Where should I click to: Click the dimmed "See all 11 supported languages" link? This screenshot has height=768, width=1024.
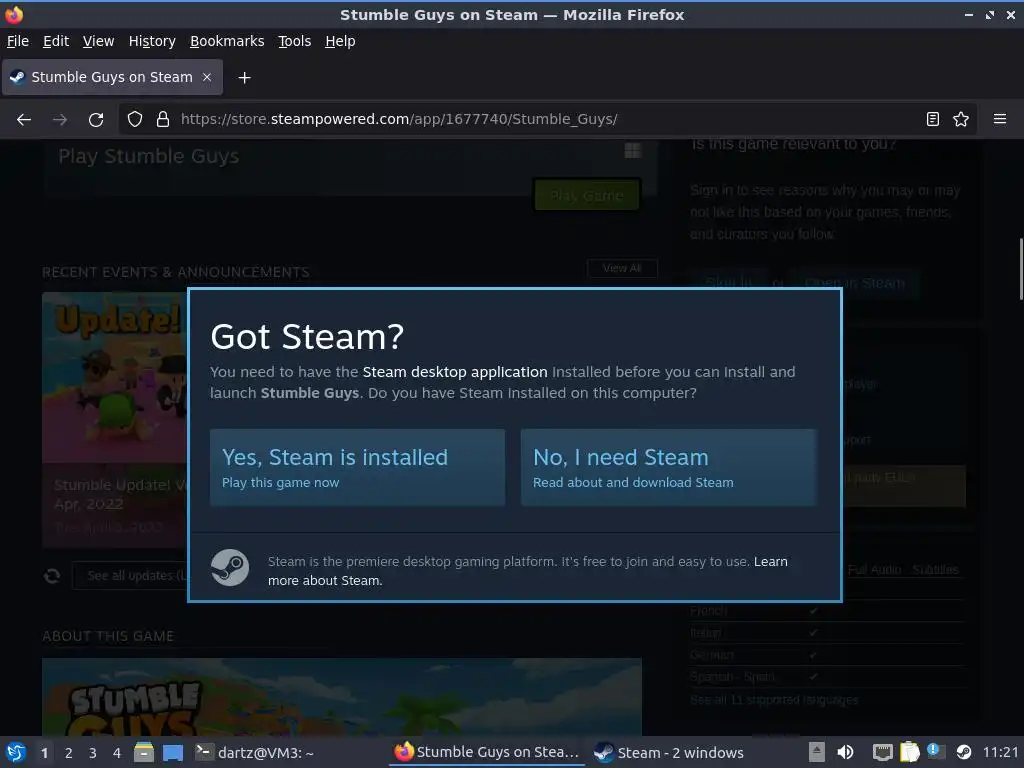pos(774,700)
